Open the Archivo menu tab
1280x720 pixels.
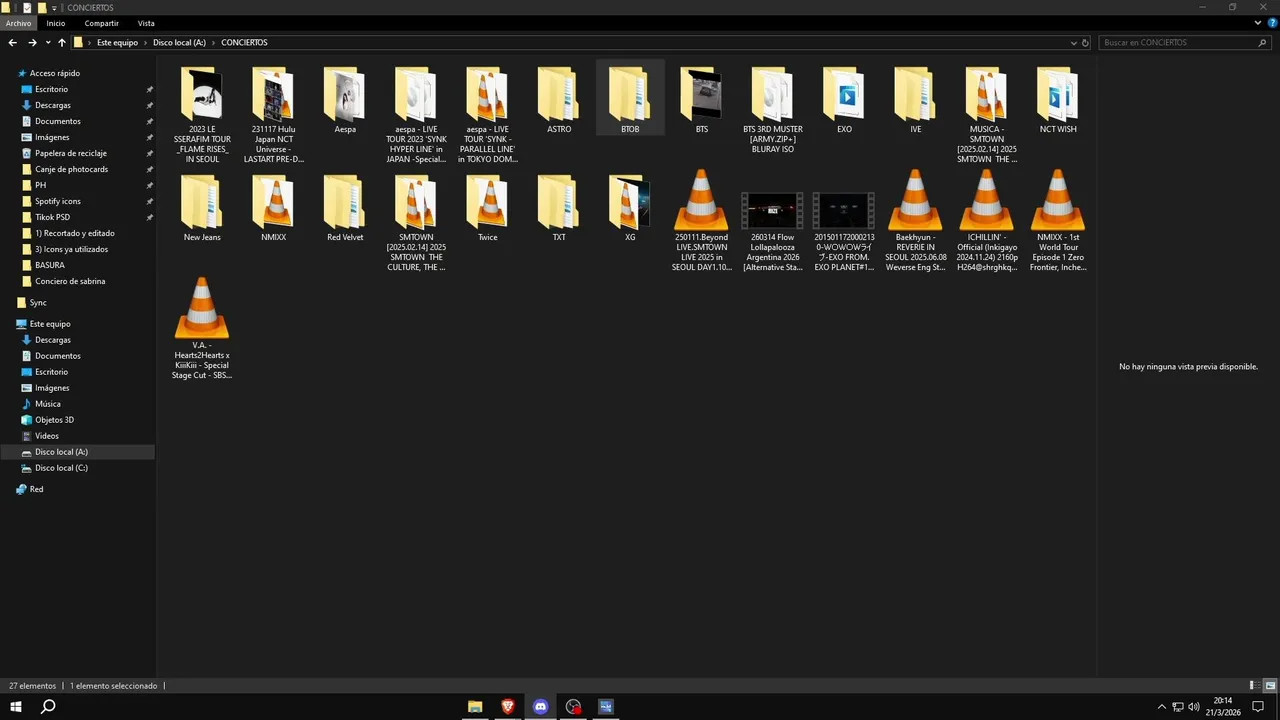(18, 23)
